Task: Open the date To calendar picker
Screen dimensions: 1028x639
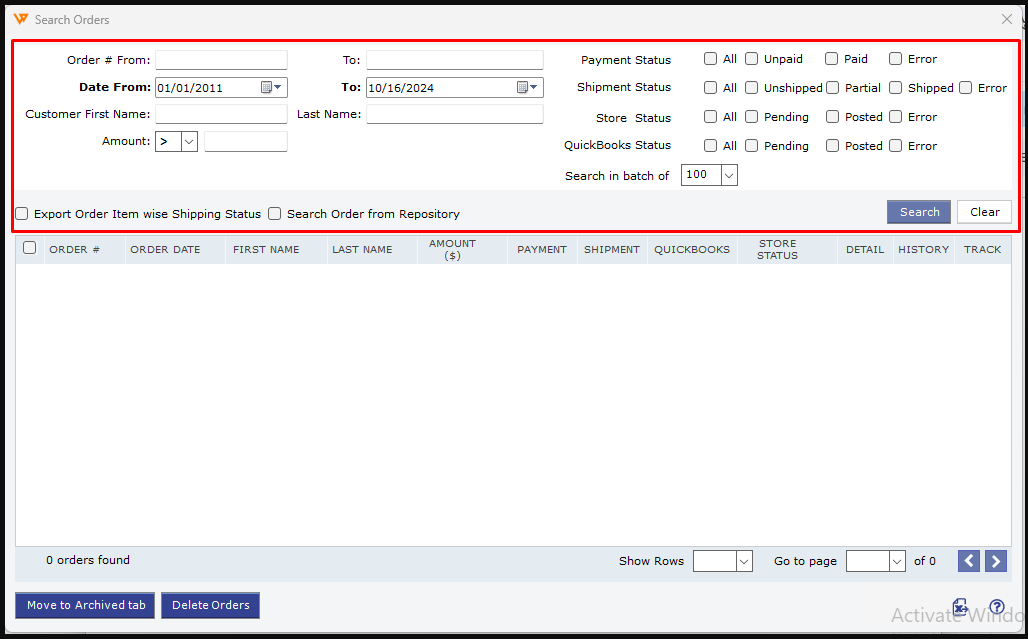Action: 527,88
